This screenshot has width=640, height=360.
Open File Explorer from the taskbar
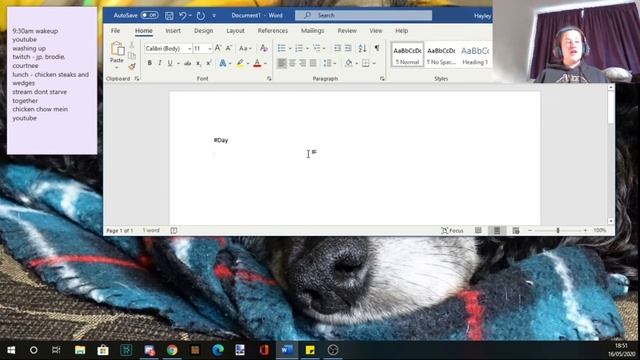(x=80, y=350)
